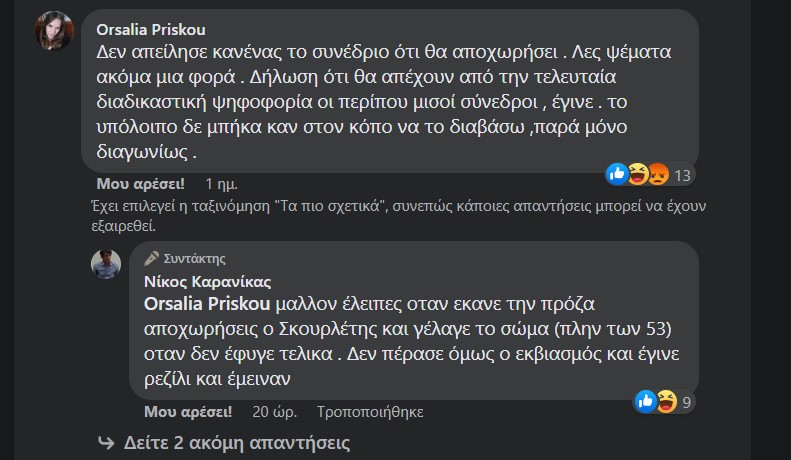This screenshot has height=460, width=791.
Task: Open the Νίκος Καρανίκας author name link
Action: pyautogui.click(x=207, y=281)
